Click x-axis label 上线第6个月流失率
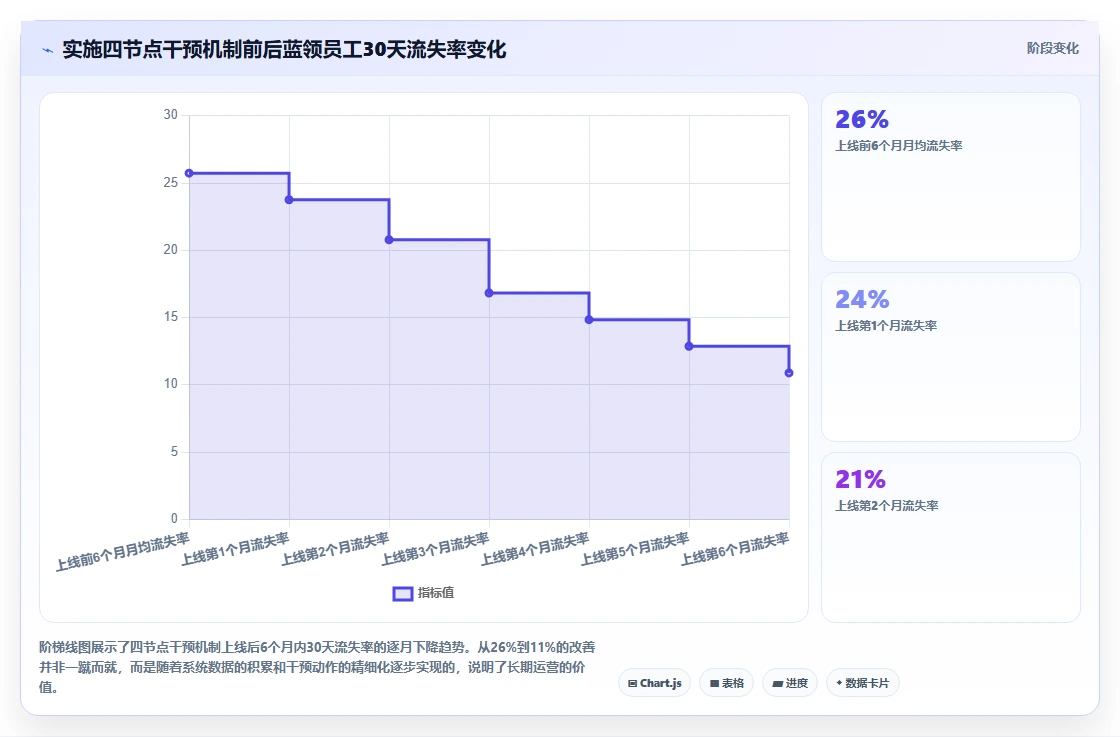 tap(735, 549)
